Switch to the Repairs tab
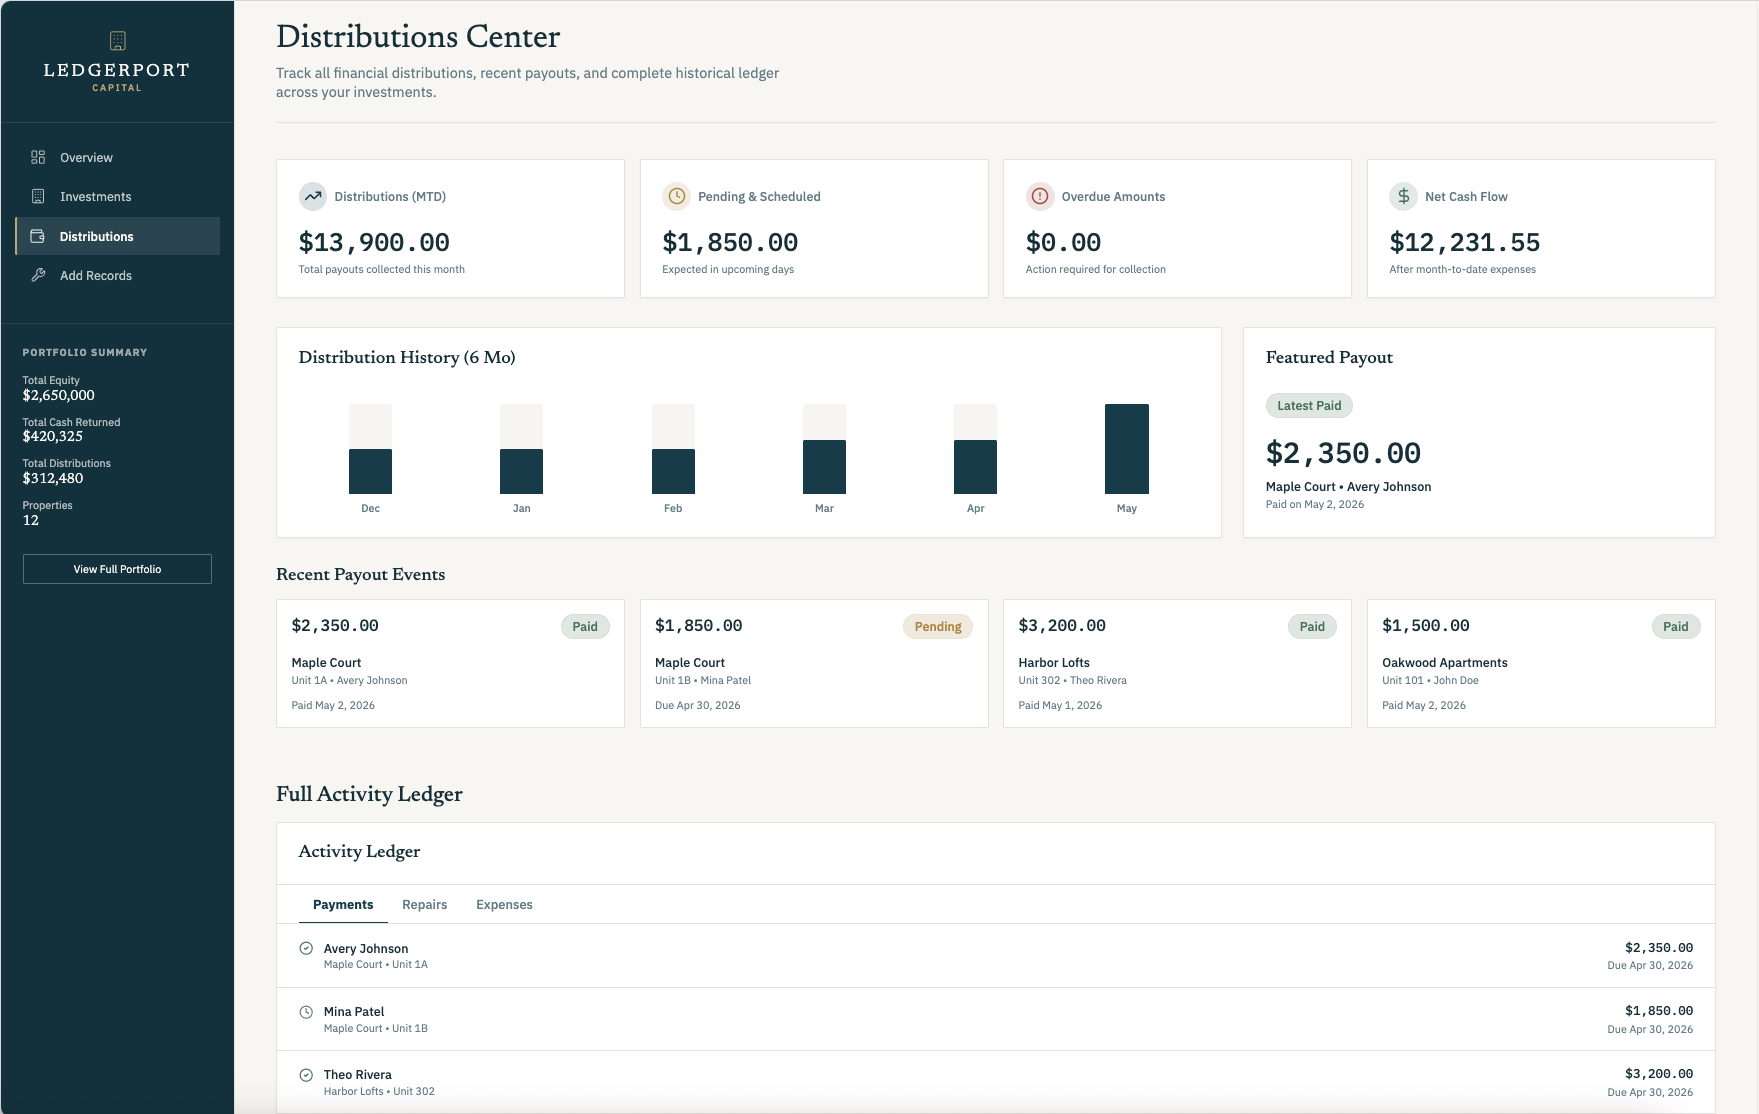This screenshot has height=1114, width=1759. tap(425, 904)
